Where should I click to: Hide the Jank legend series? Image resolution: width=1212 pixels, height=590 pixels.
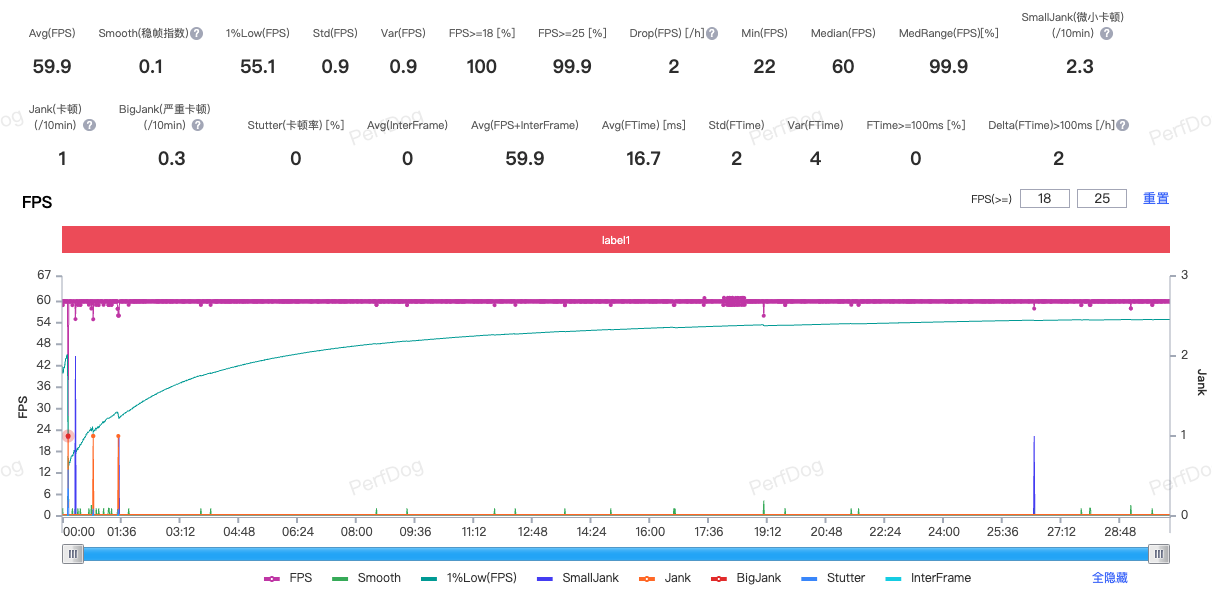click(666, 578)
